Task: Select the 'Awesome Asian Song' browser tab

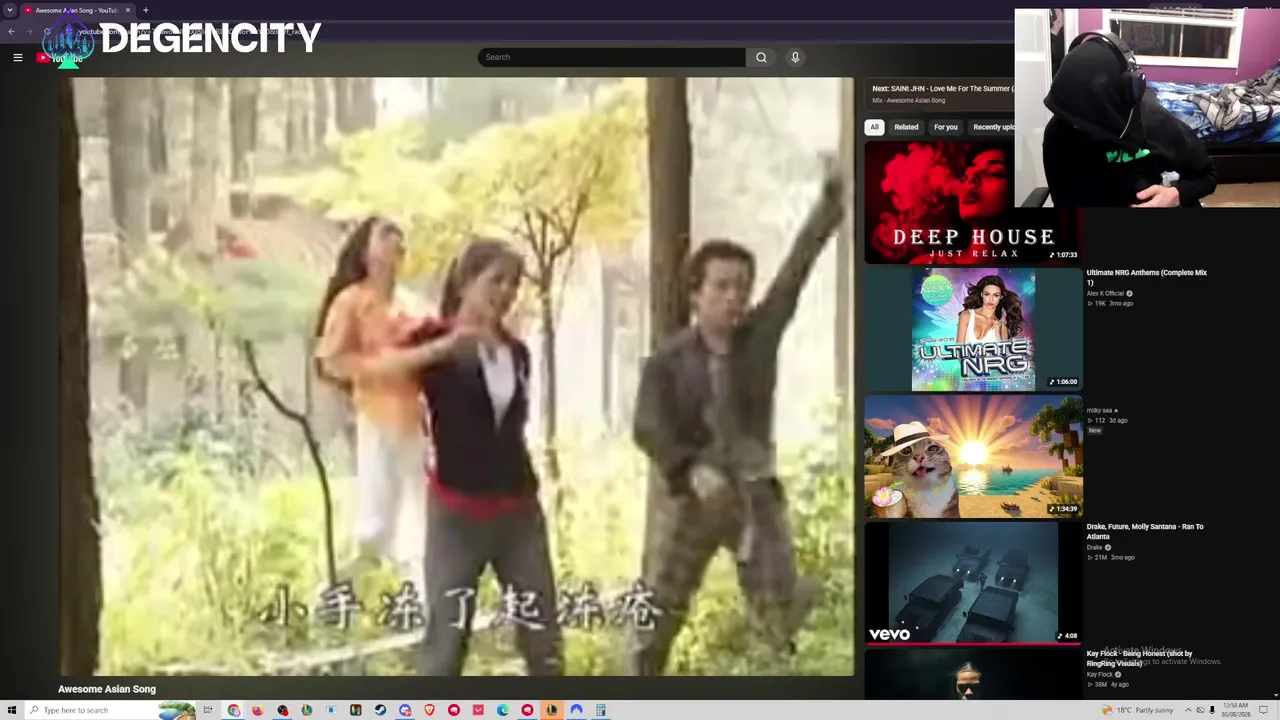Action: tap(77, 10)
